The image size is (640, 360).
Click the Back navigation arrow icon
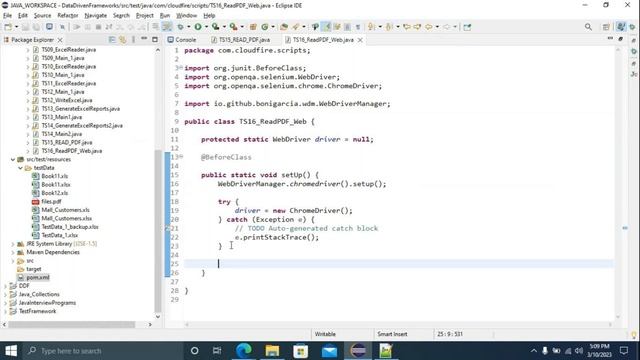click(429, 27)
